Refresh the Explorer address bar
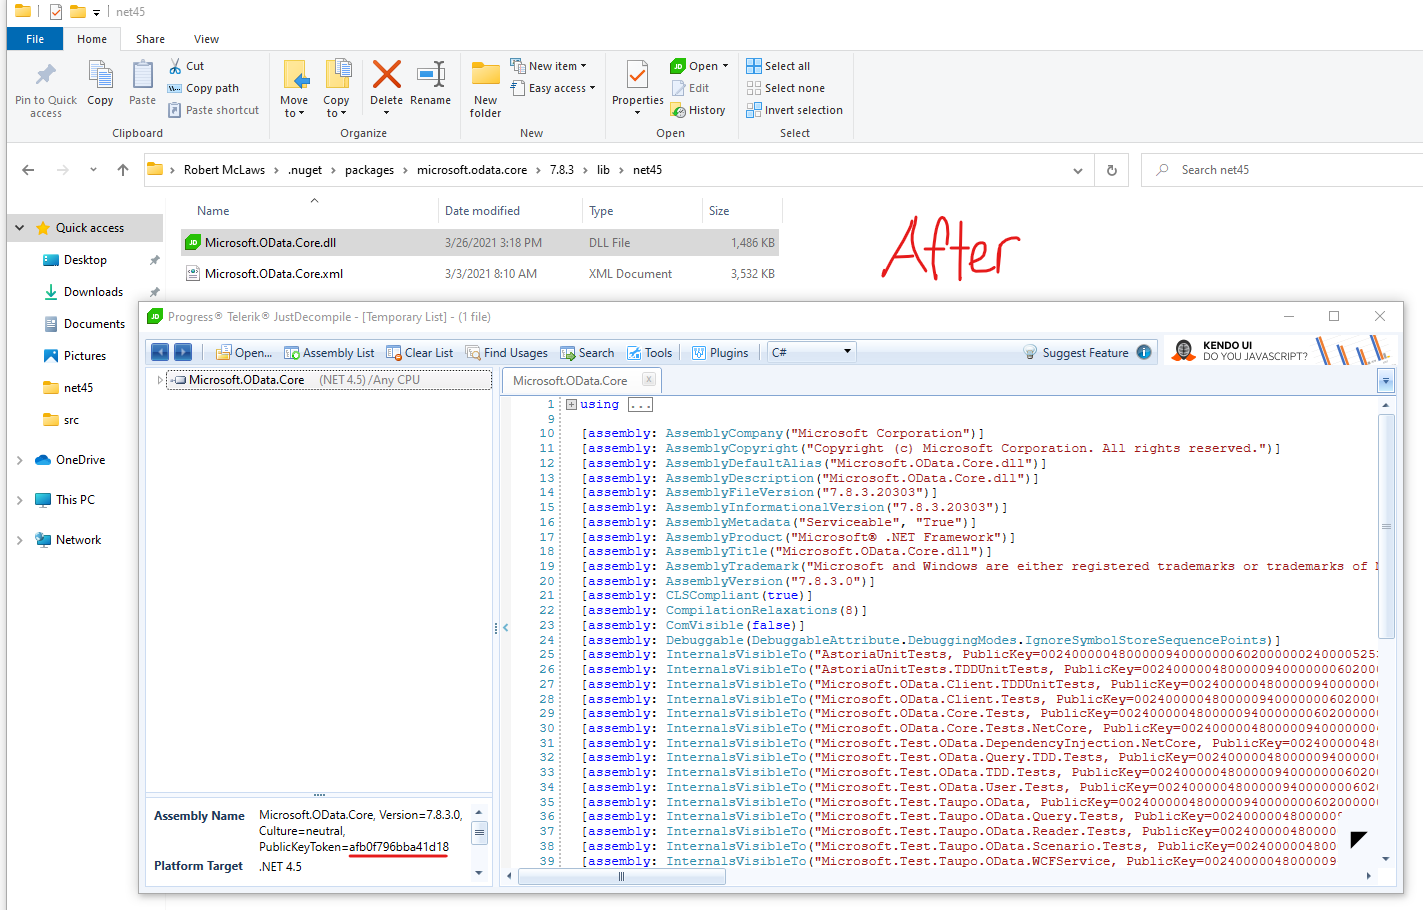 [x=1112, y=170]
